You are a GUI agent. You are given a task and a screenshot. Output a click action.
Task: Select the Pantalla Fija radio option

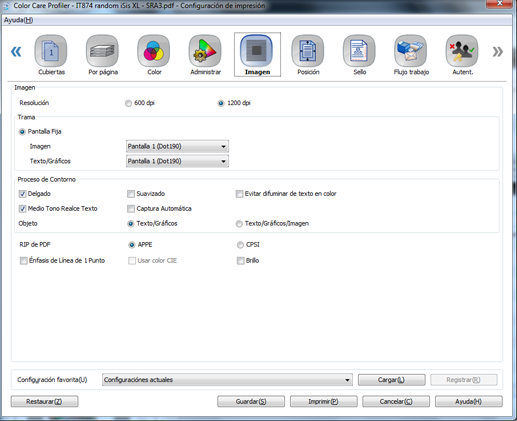pyautogui.click(x=22, y=132)
